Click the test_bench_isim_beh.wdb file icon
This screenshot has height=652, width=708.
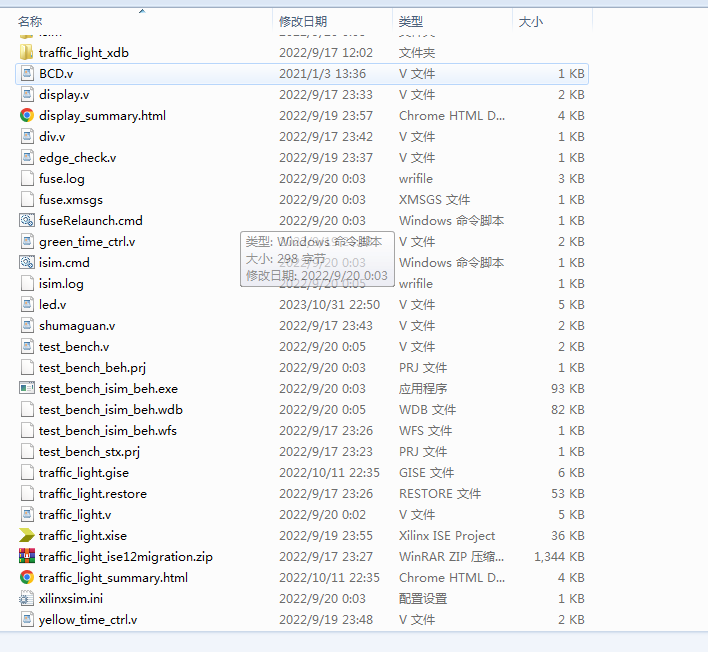(27, 409)
